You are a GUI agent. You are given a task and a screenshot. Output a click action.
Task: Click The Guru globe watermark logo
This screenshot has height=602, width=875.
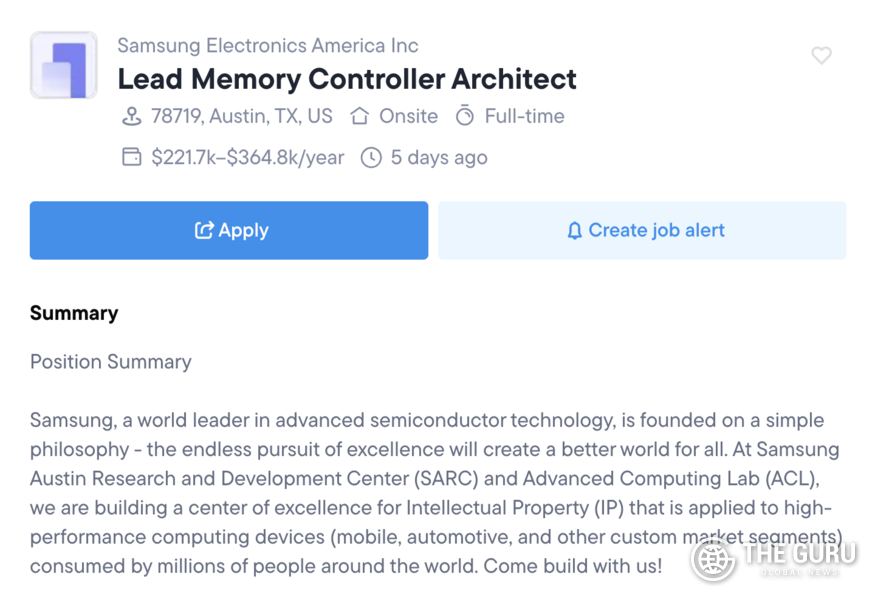pyautogui.click(x=713, y=558)
